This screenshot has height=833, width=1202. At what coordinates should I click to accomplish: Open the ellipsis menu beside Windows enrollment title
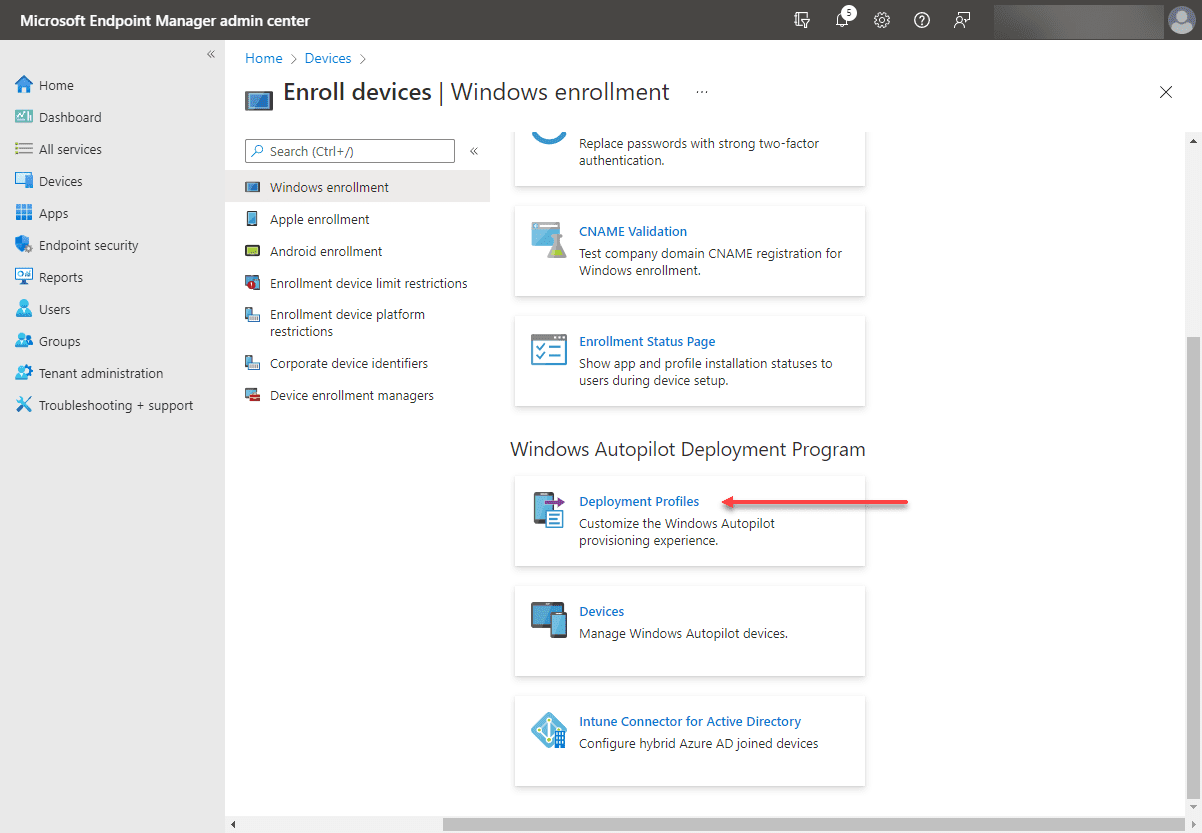[x=701, y=91]
